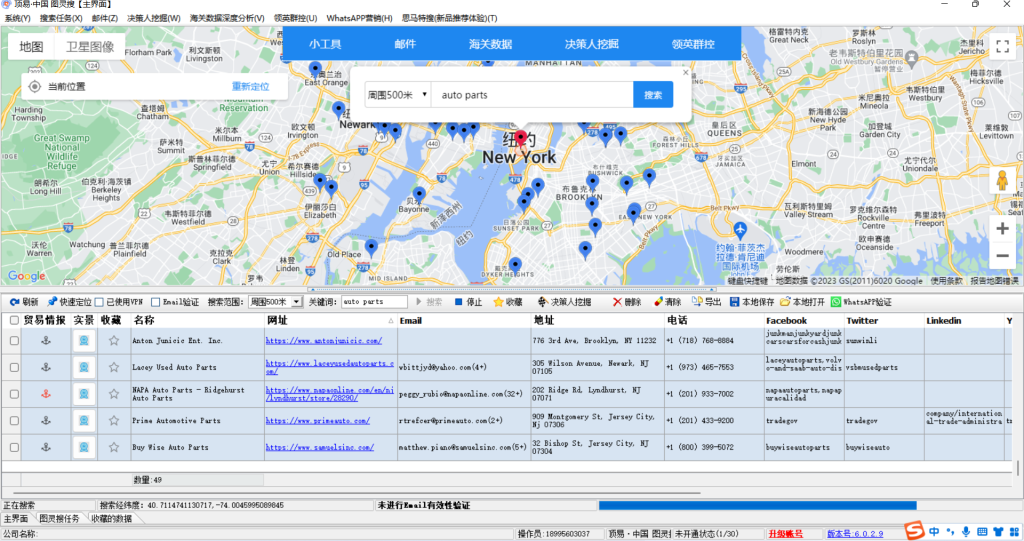Viewport: 1024px width, 541px height.
Task: Open the www.primeauto.com link
Action: [317, 421]
